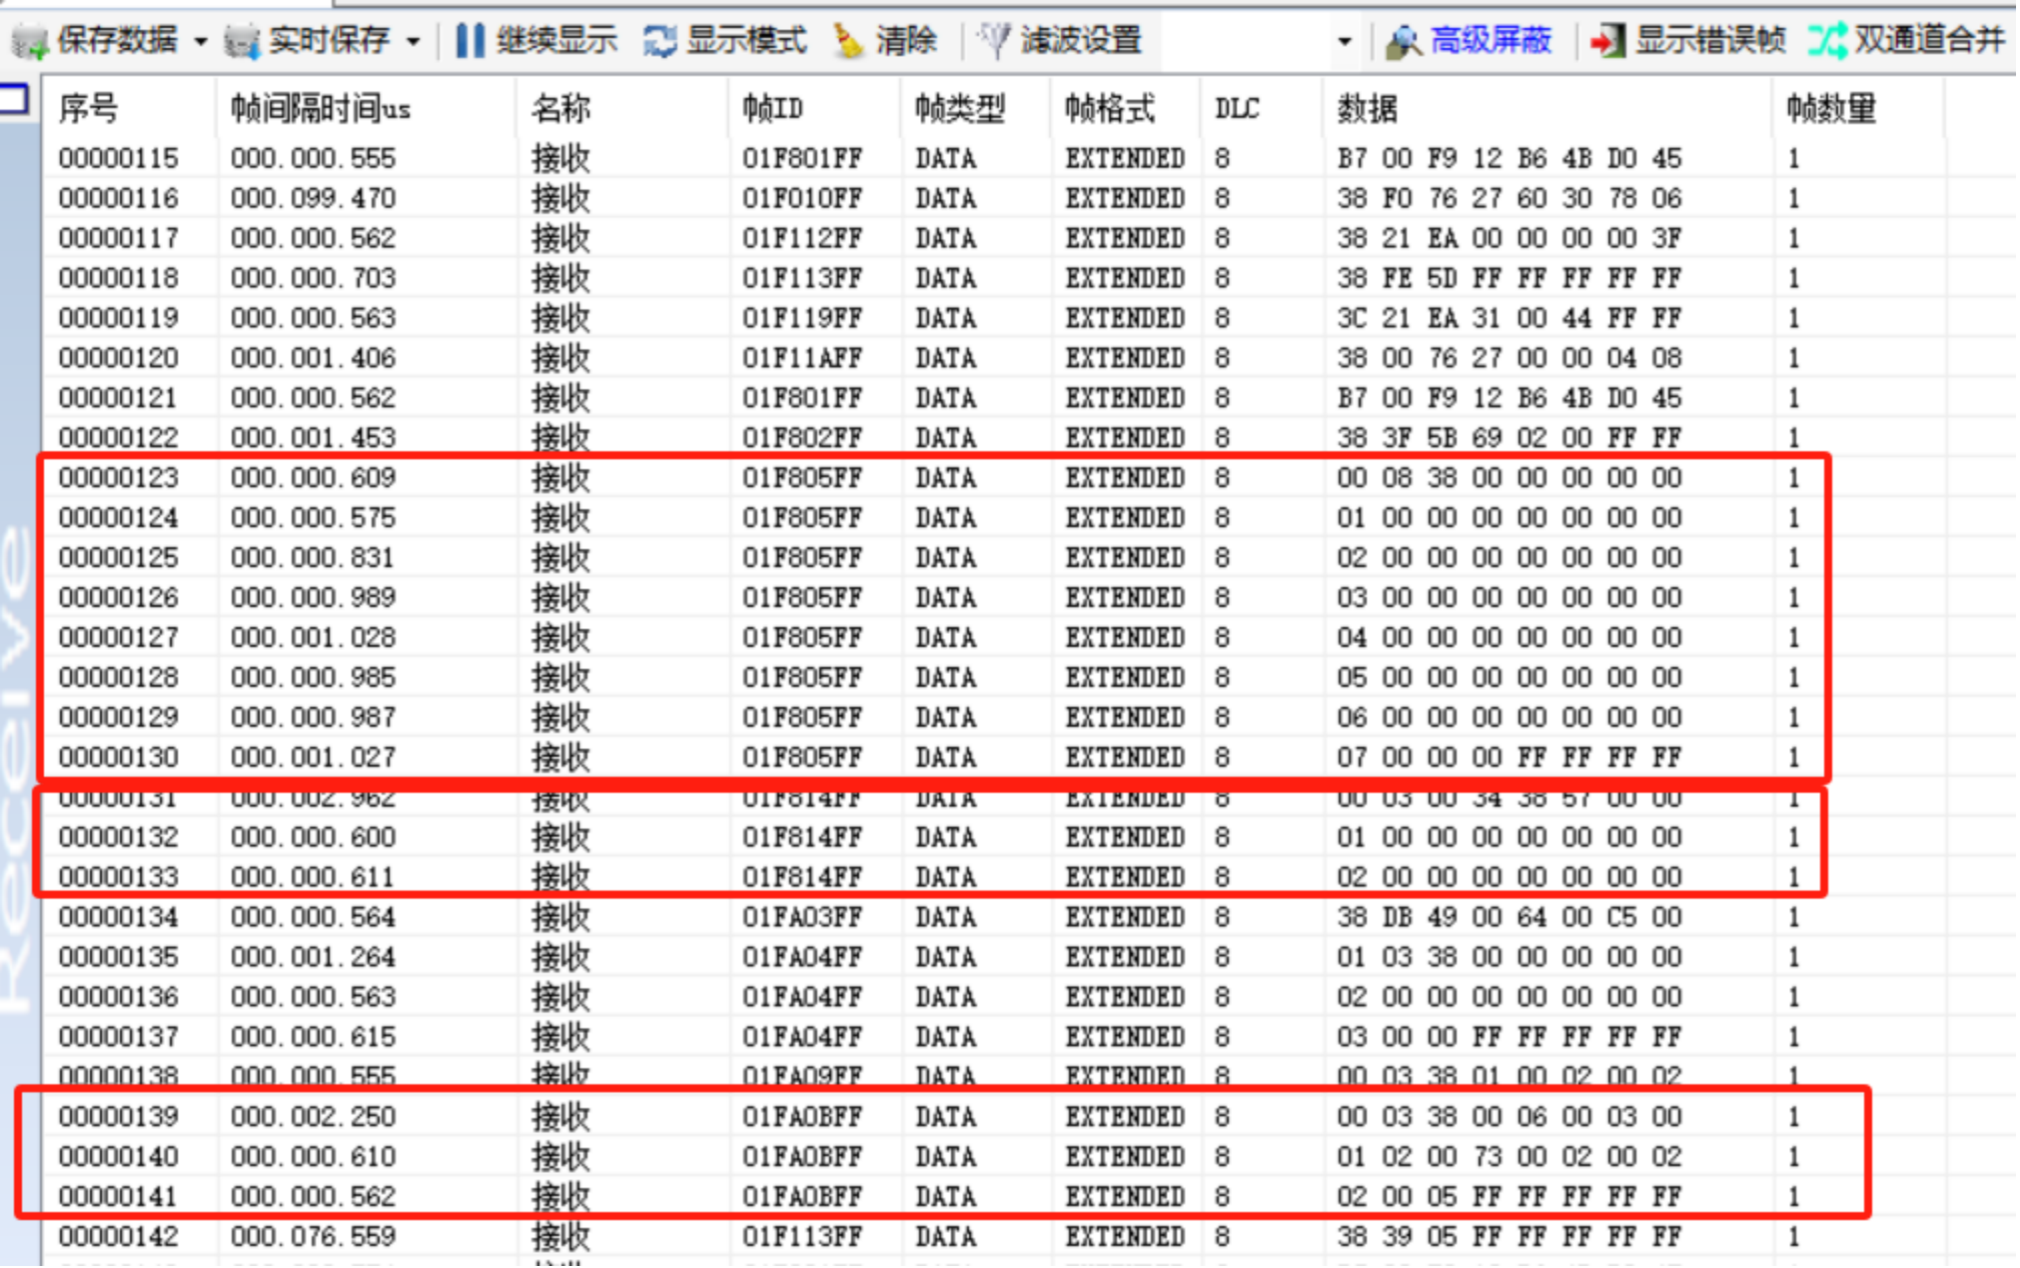
Task: Click the 保存数据 save data icon
Action: point(30,41)
